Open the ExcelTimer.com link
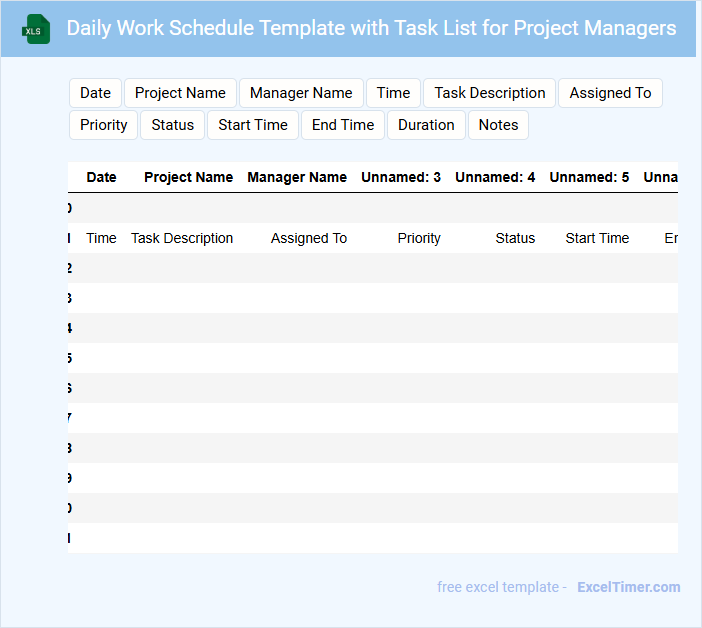This screenshot has height=628, width=702. [628, 587]
